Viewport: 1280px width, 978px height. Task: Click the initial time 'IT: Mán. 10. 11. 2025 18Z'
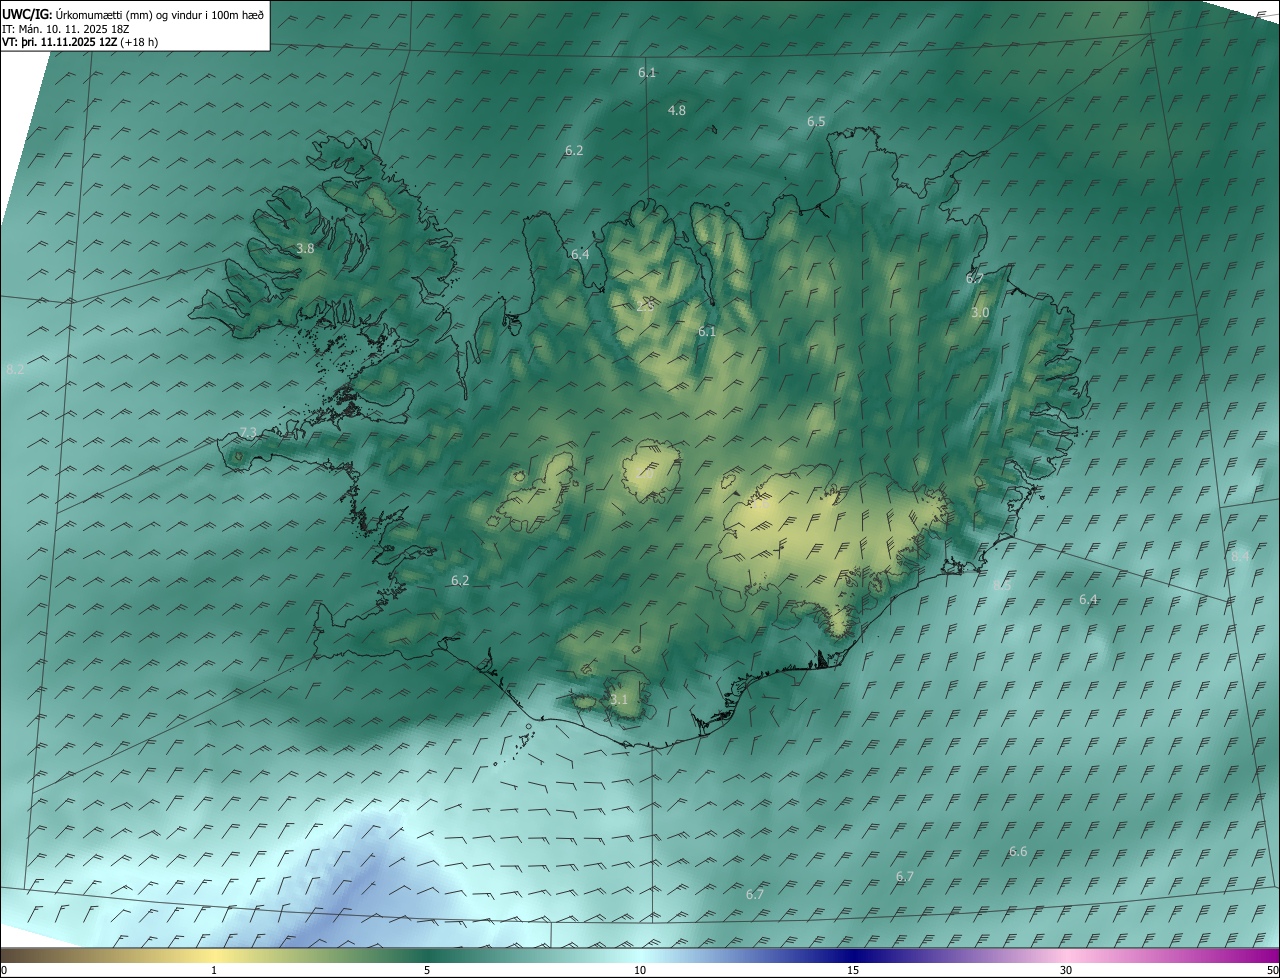(x=68, y=29)
